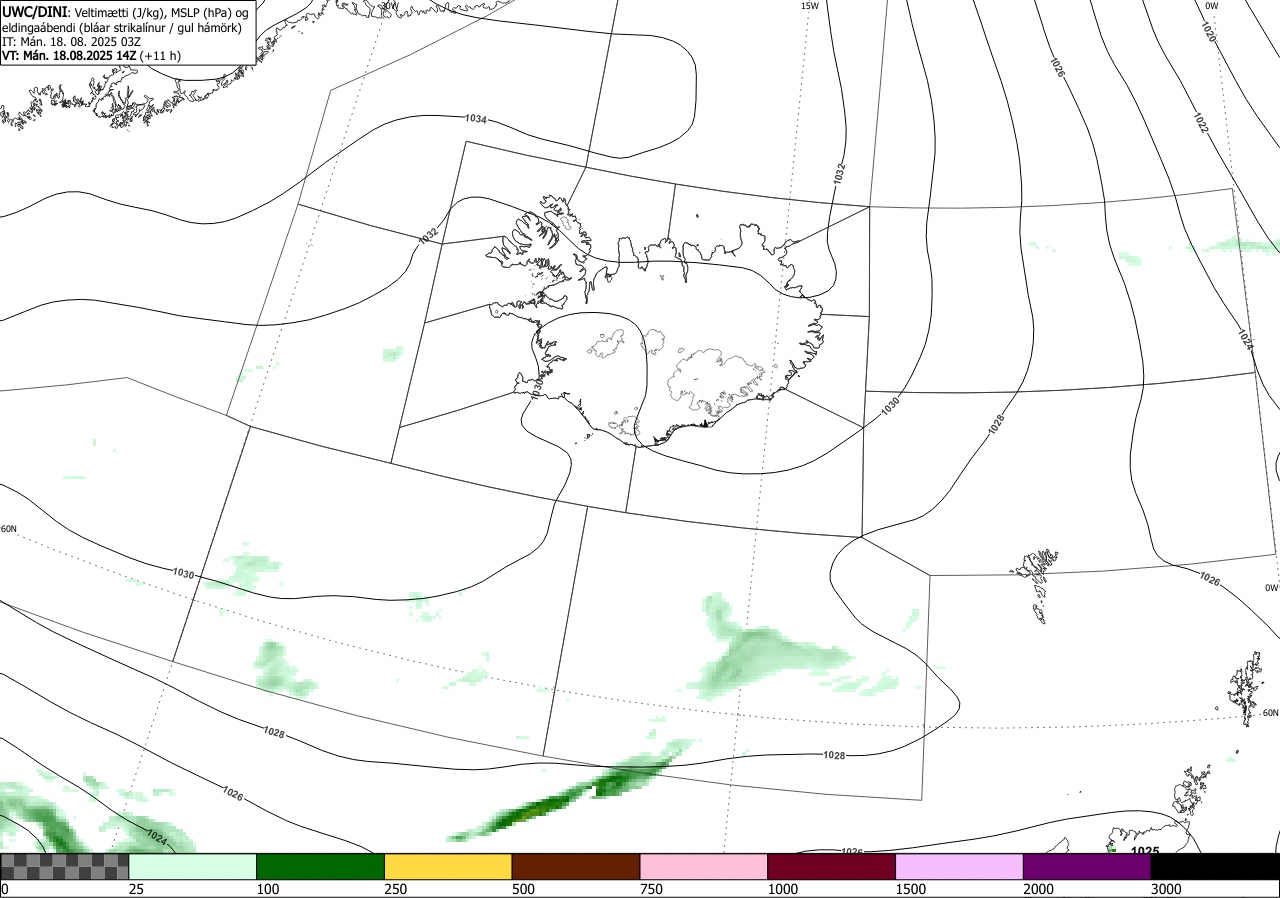Click the legend value "1000"
The width and height of the screenshot is (1280, 898).
(x=783, y=889)
